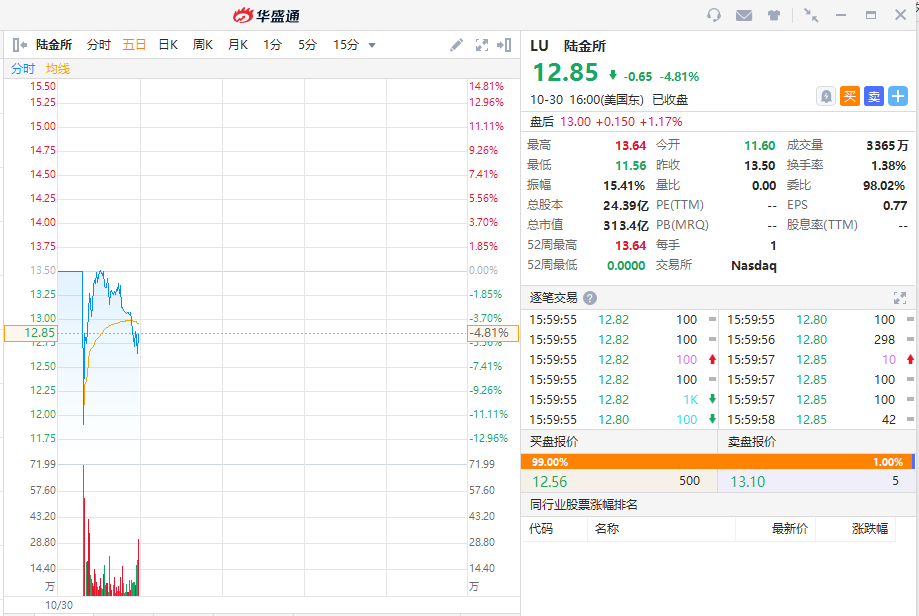Click the shrink window arrows icon
The height and width of the screenshot is (616, 919).
(x=811, y=15)
